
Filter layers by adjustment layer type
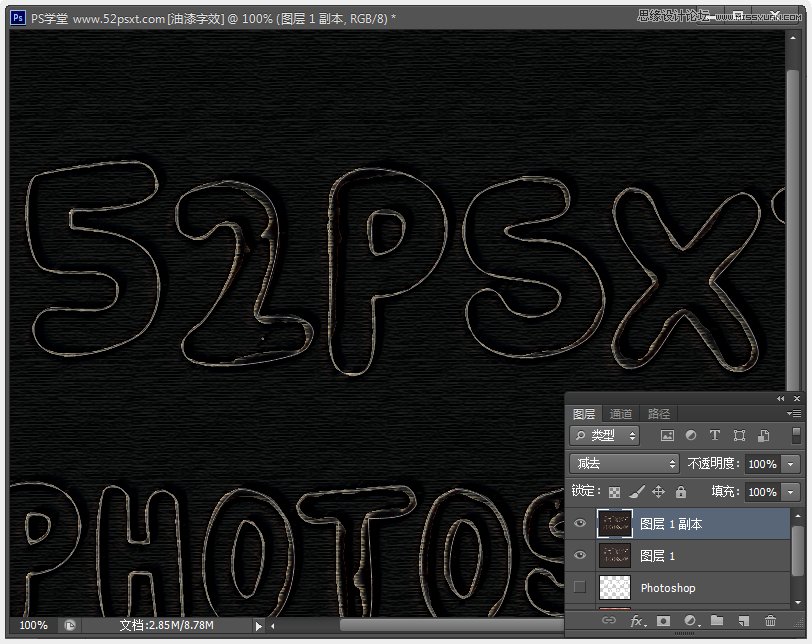[x=691, y=435]
